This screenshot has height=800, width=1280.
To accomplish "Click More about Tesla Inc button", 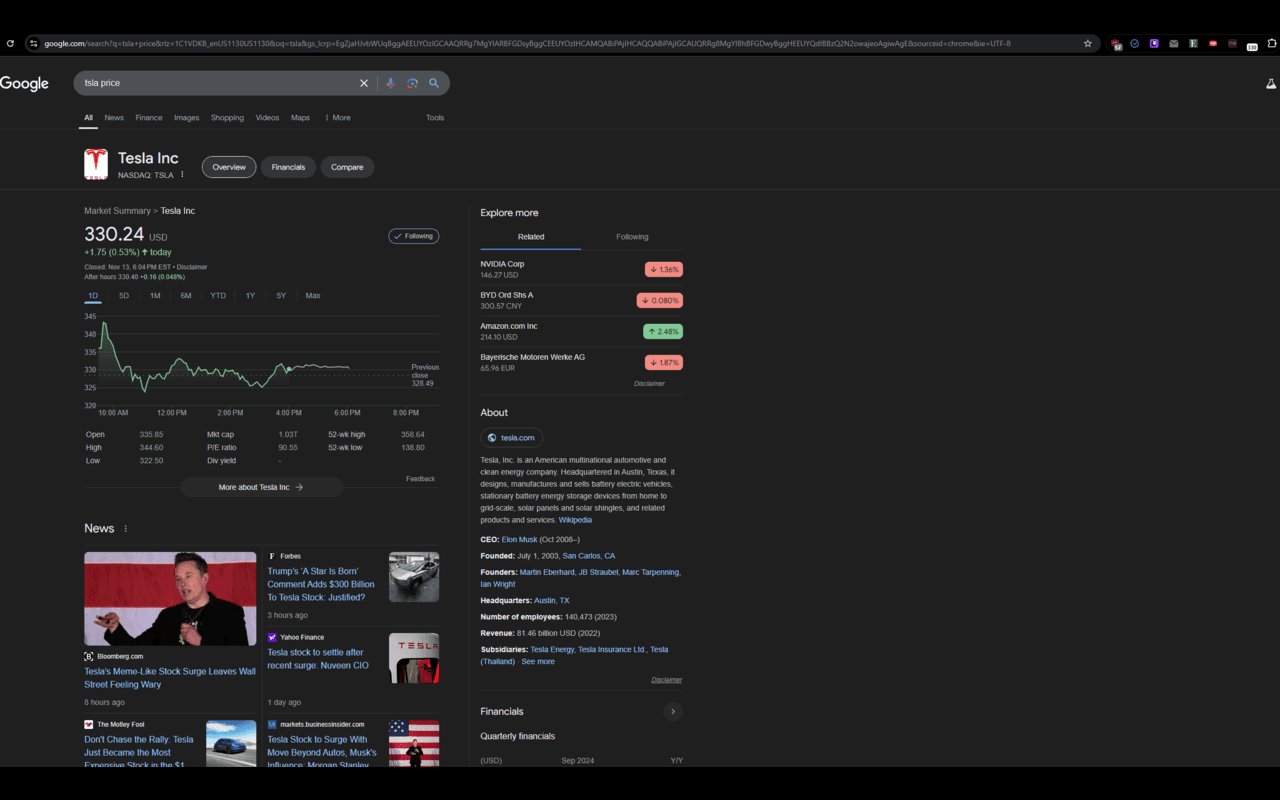I will (x=261, y=487).
